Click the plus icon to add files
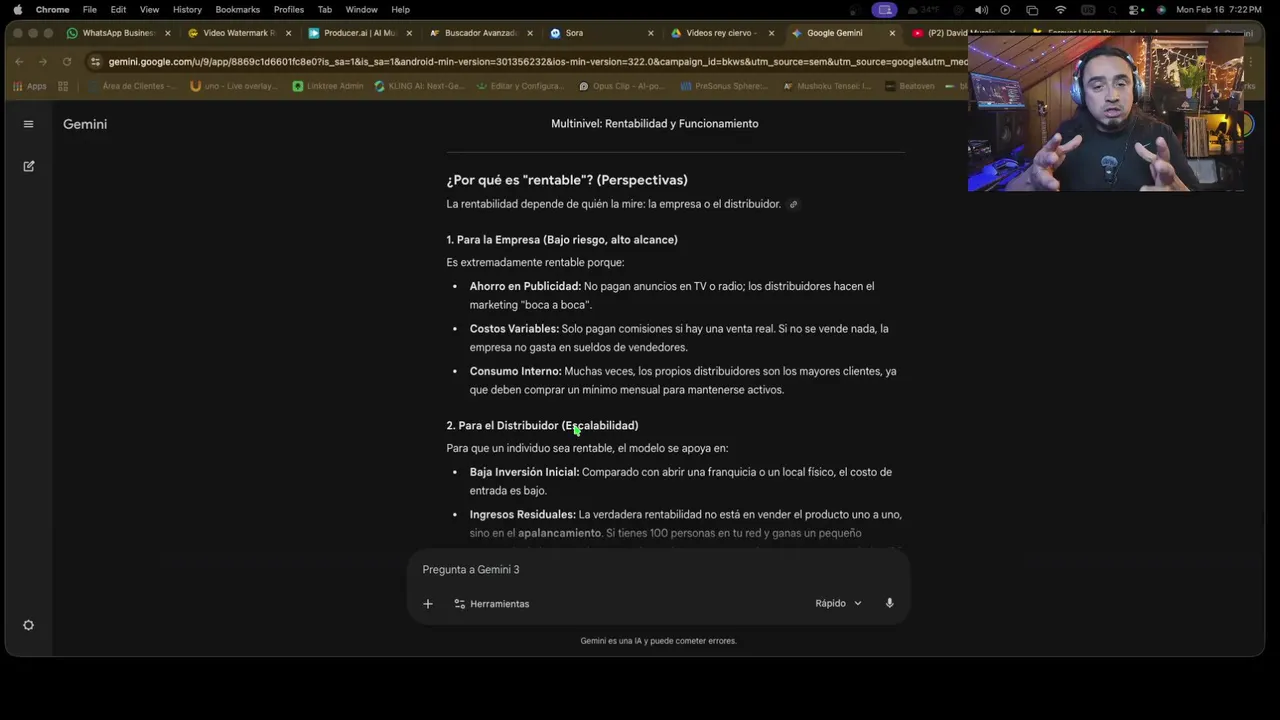The width and height of the screenshot is (1280, 720). (427, 603)
